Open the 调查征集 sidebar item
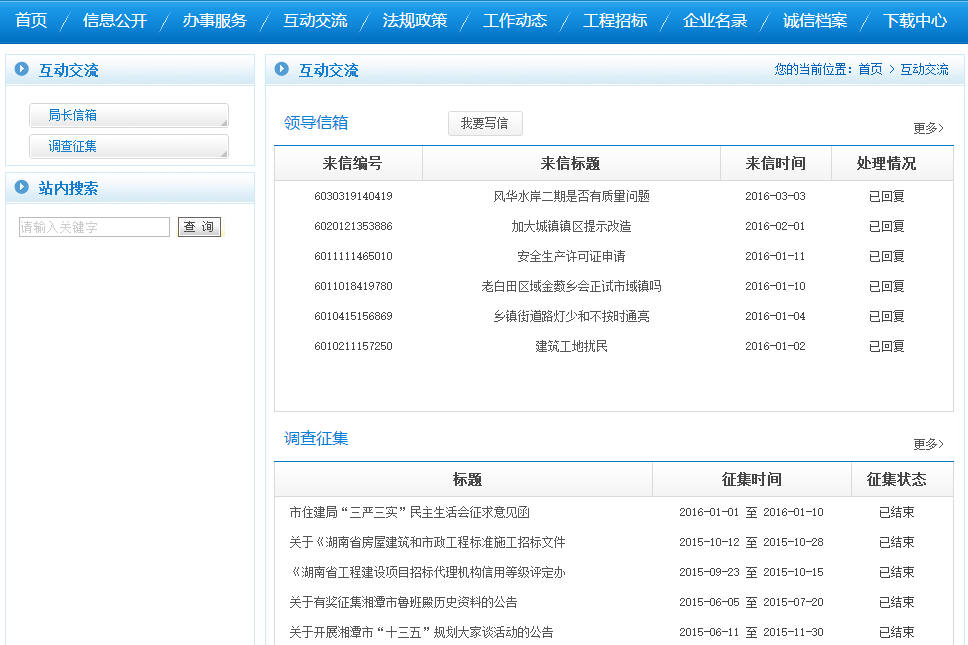Image resolution: width=968 pixels, height=645 pixels. point(128,146)
